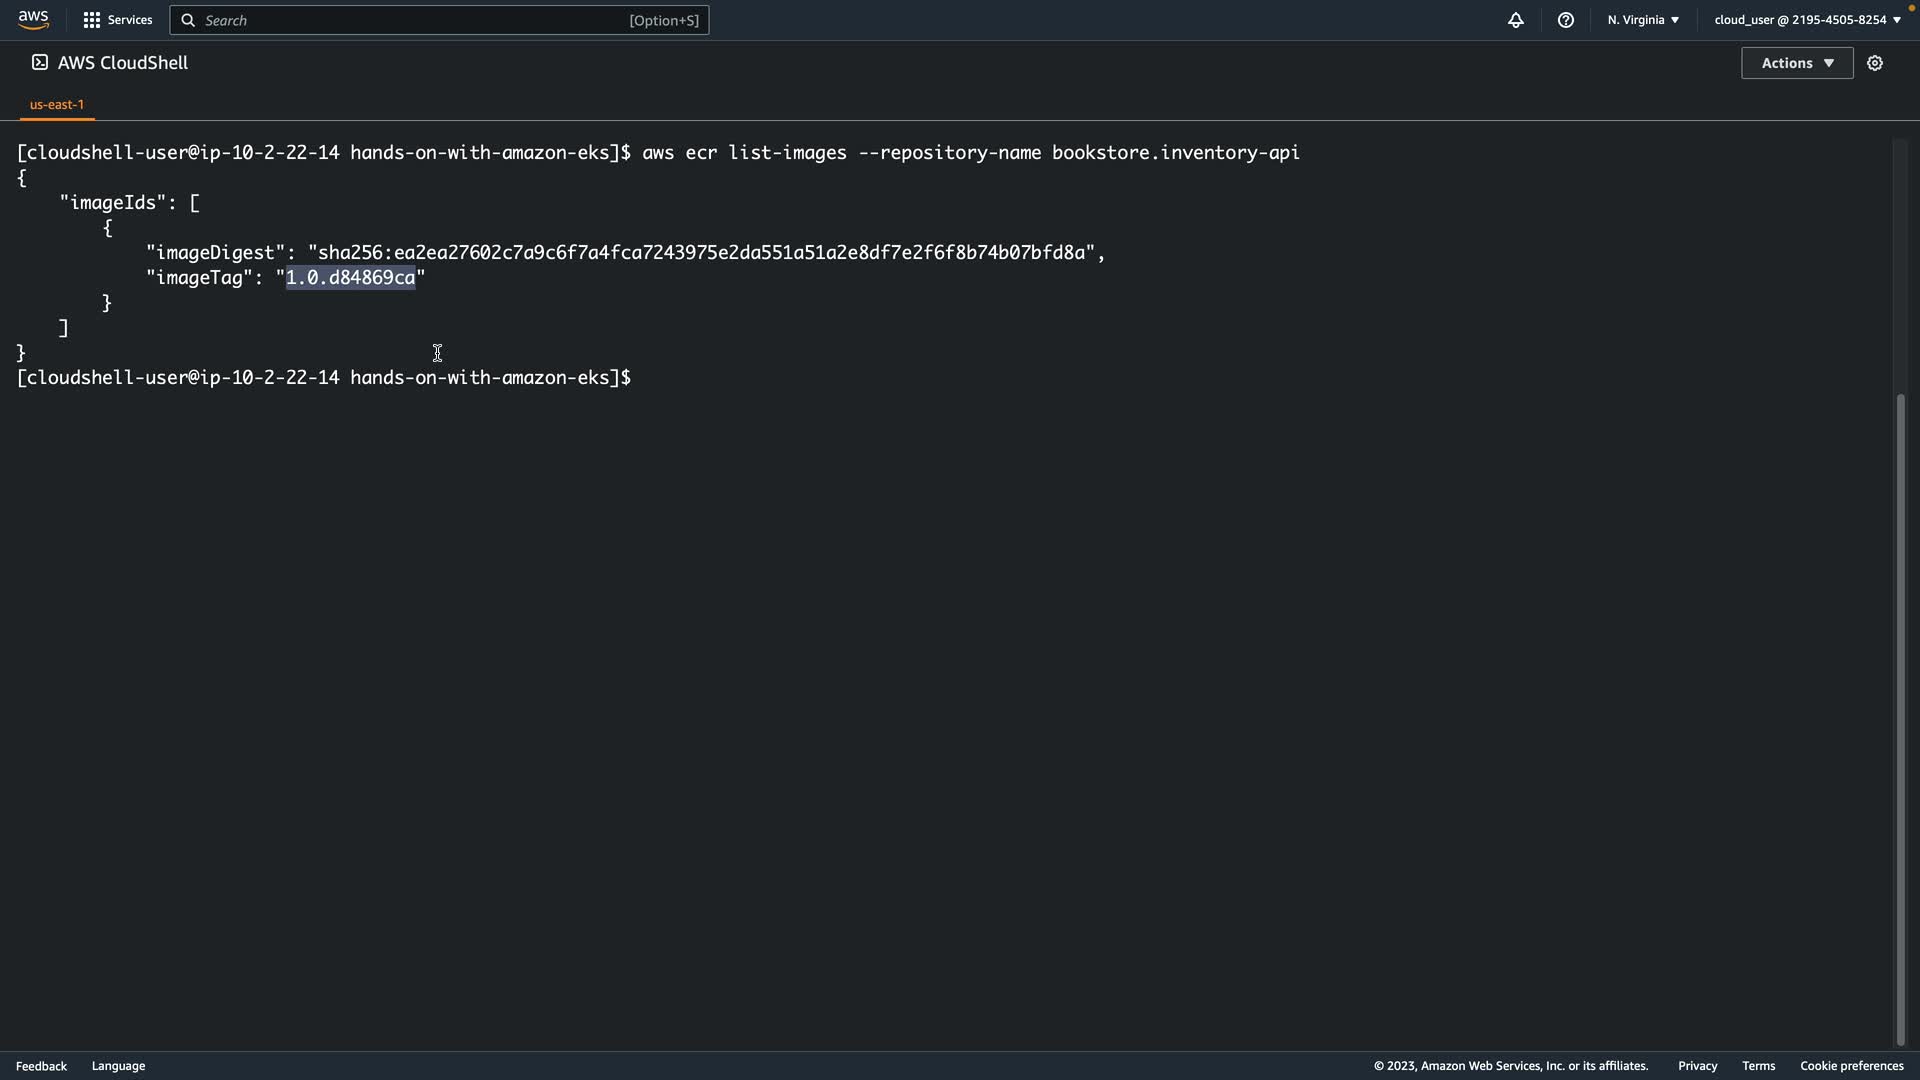This screenshot has width=1920, height=1080.
Task: Click the CloudShell terminal icon
Action: pos(40,62)
